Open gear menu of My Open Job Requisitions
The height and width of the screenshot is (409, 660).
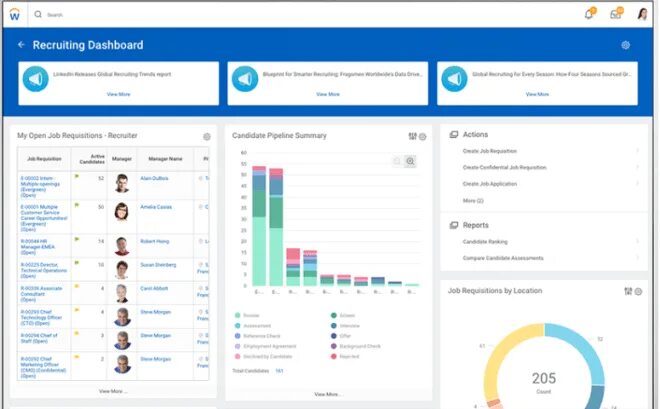207,137
